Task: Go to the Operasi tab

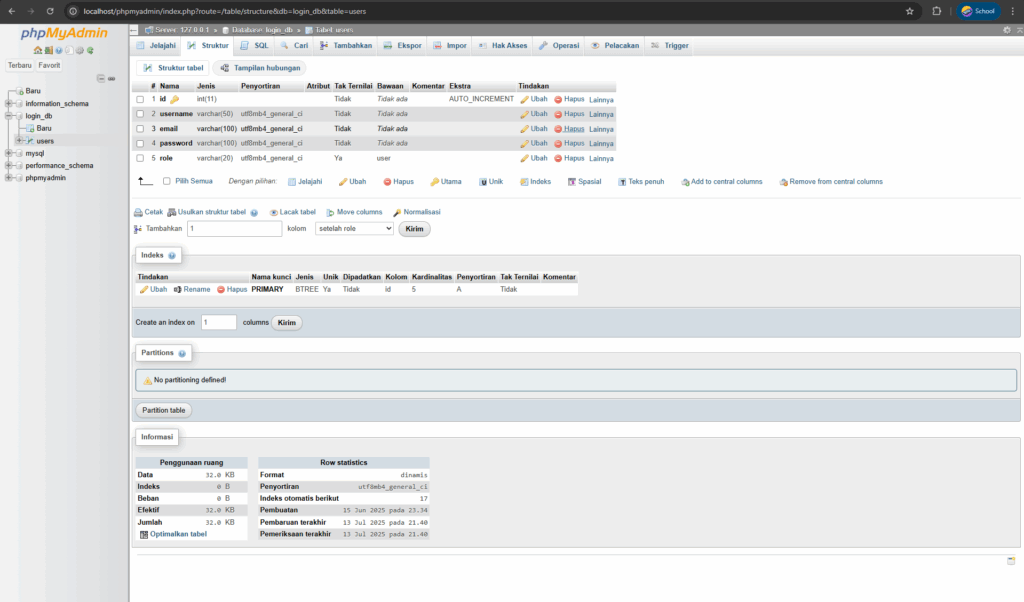Action: (x=560, y=46)
